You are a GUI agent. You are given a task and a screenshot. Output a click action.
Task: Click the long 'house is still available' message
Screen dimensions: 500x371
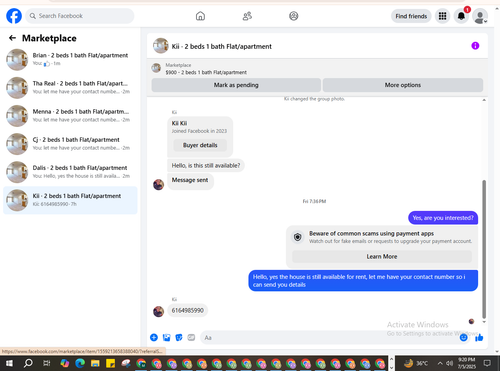363,281
